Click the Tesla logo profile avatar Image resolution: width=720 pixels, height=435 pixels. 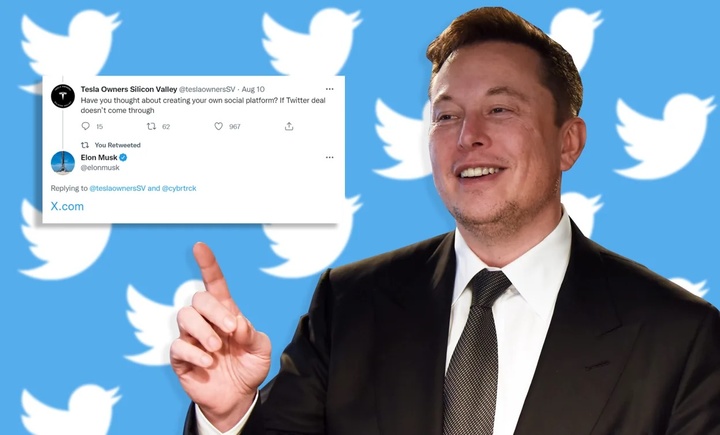pos(63,96)
